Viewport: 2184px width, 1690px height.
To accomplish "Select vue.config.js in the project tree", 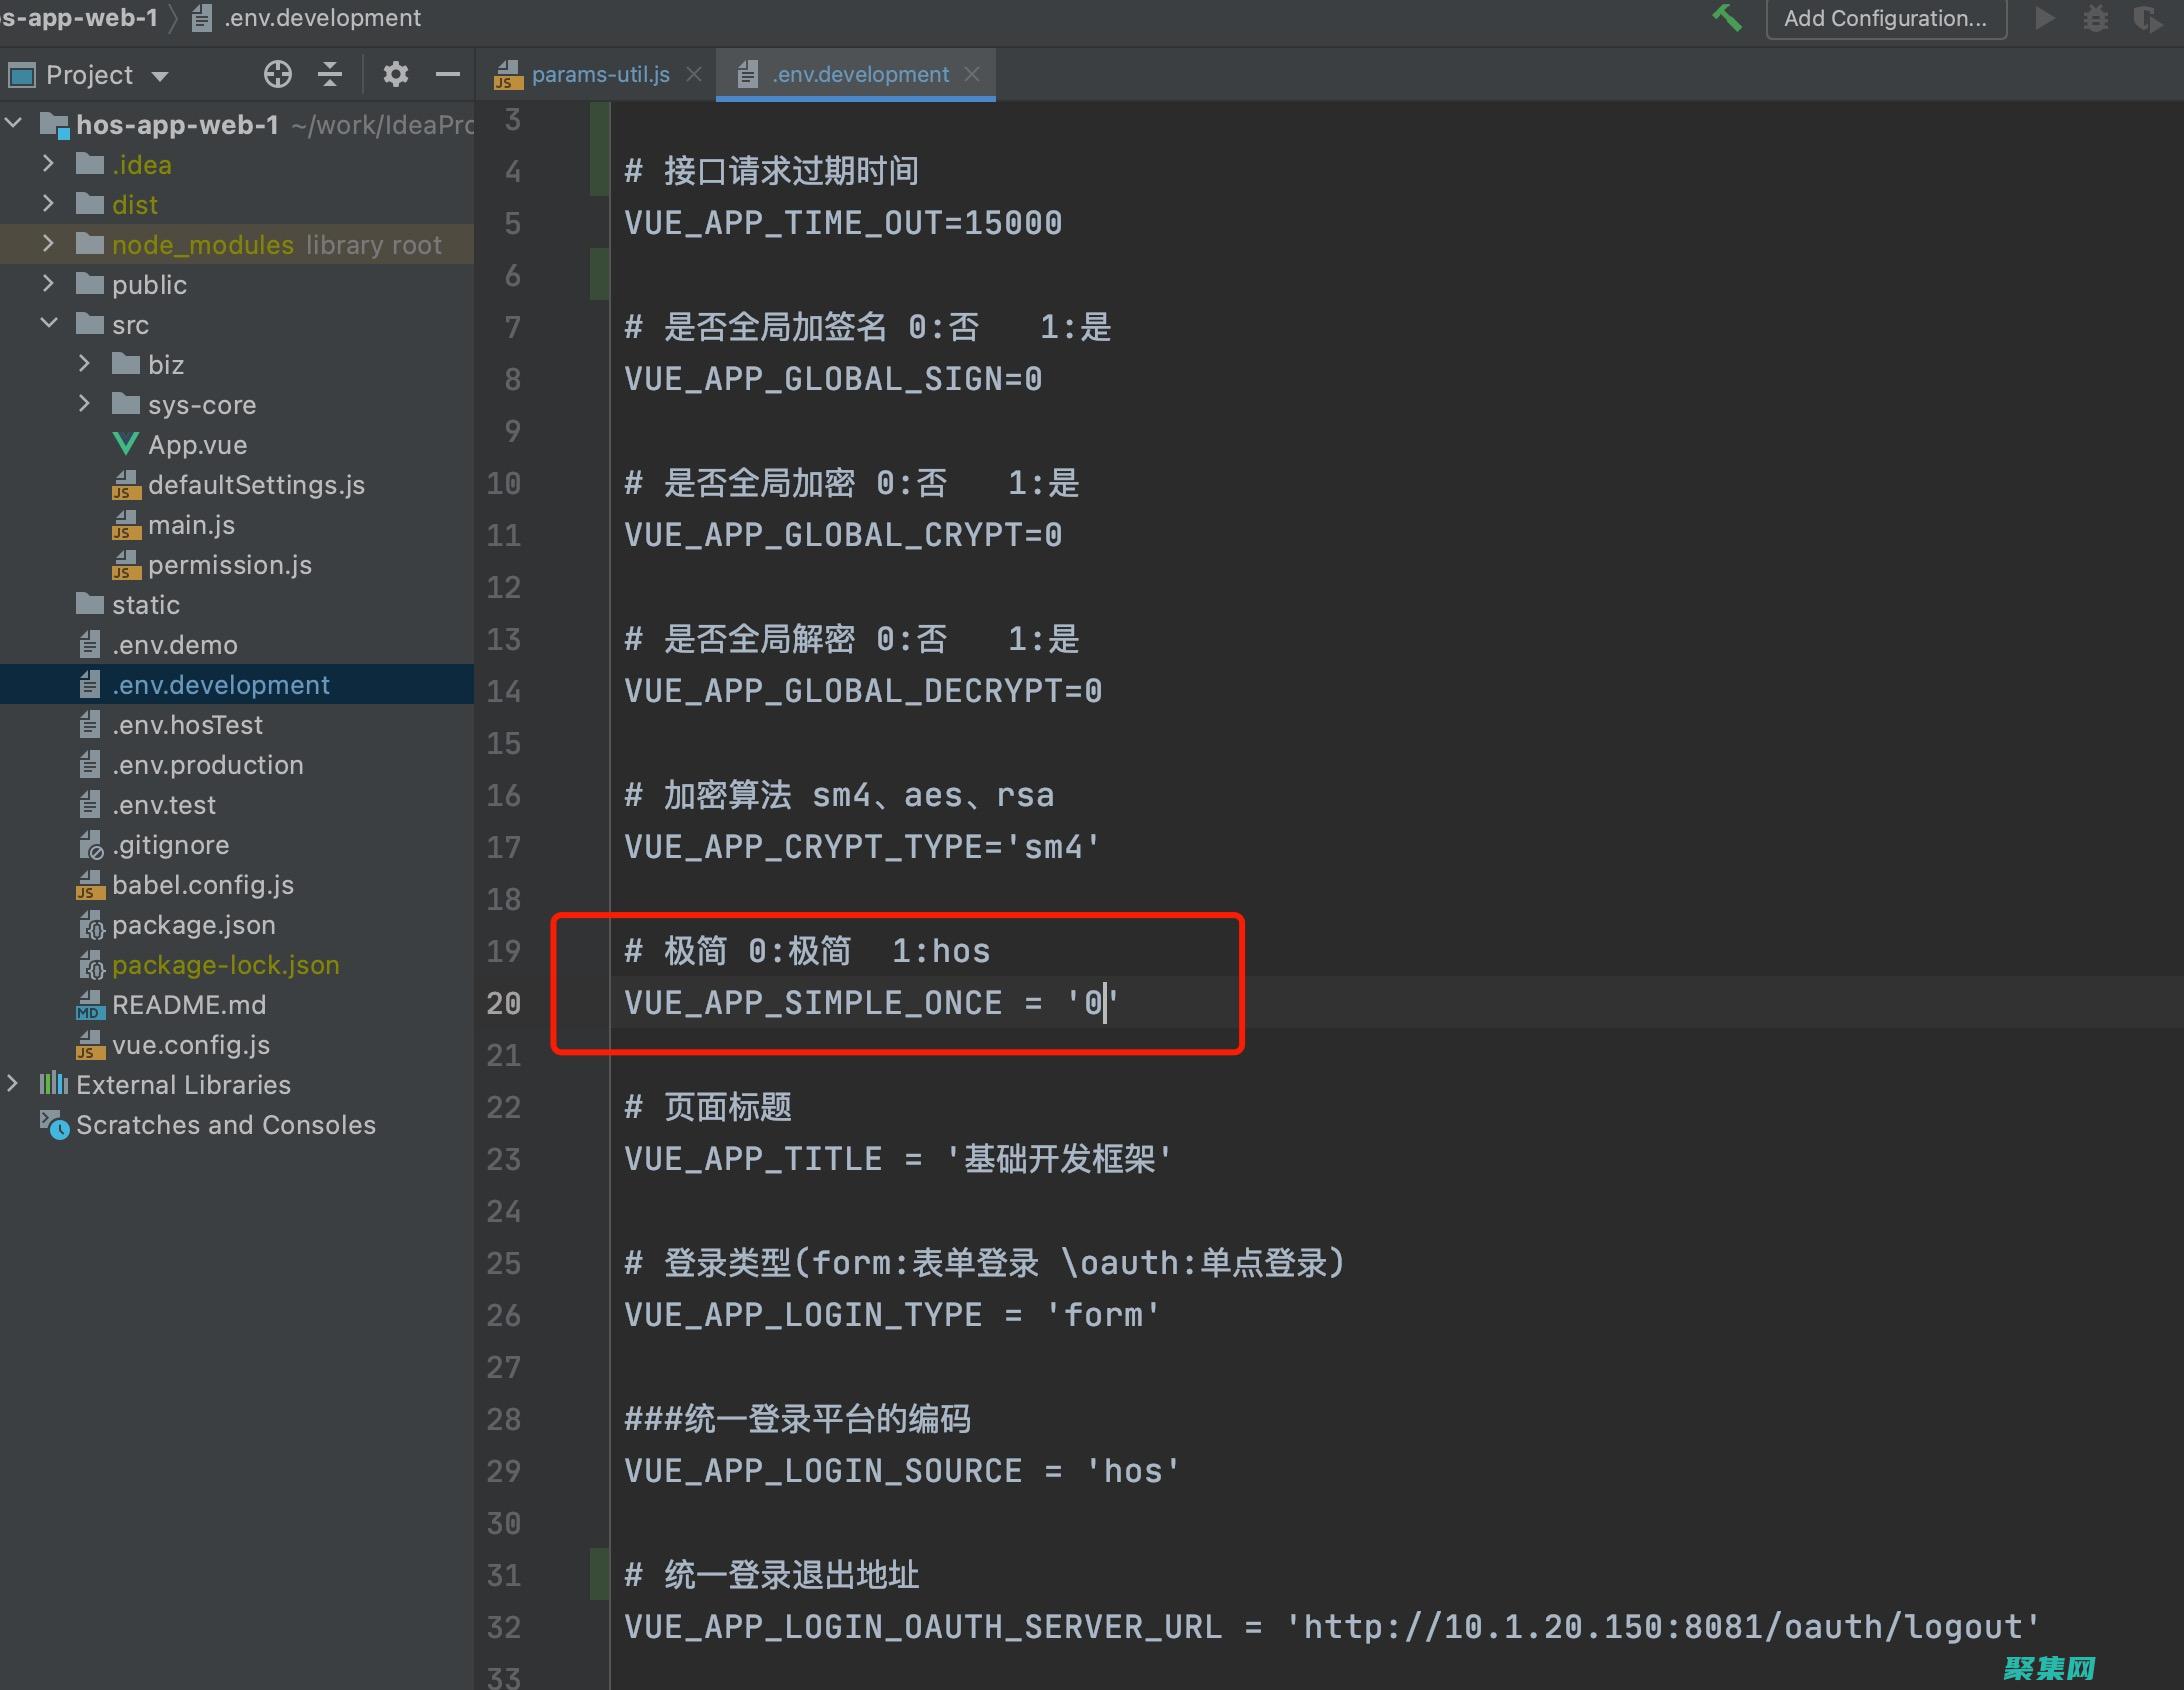I will click(x=190, y=1045).
